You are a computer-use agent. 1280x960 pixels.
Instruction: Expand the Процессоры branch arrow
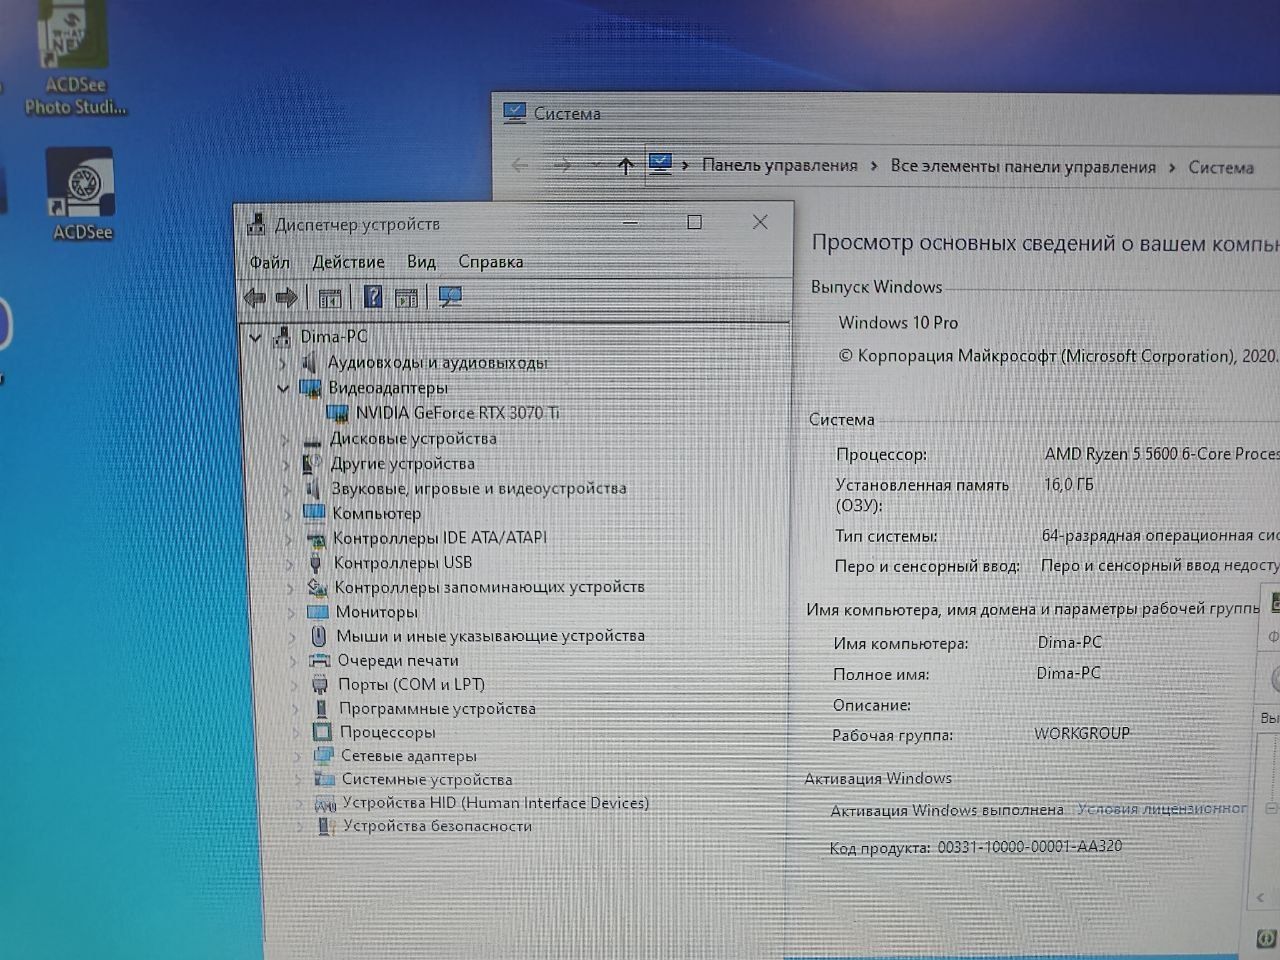(x=297, y=732)
